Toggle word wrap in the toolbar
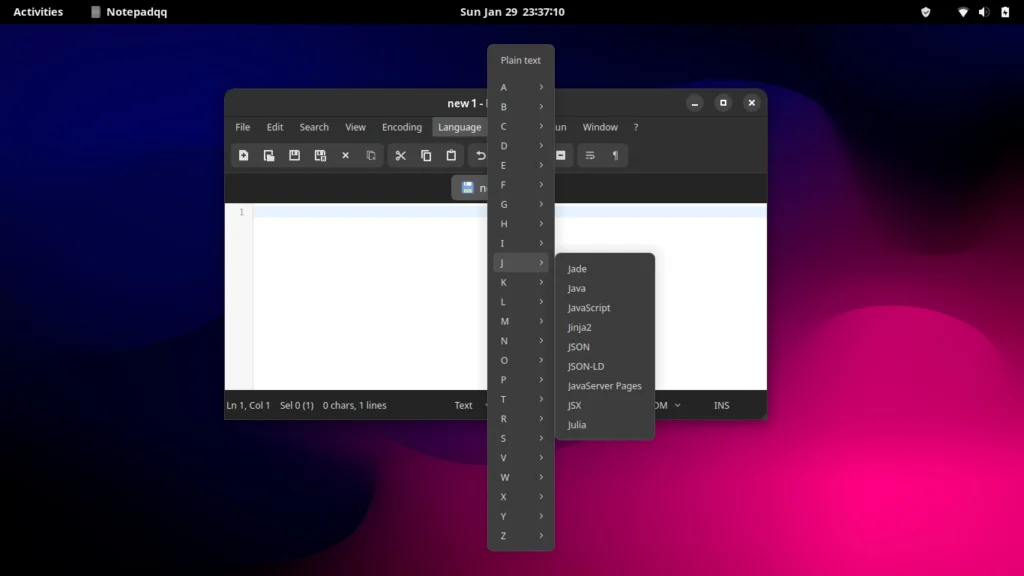 coord(590,155)
